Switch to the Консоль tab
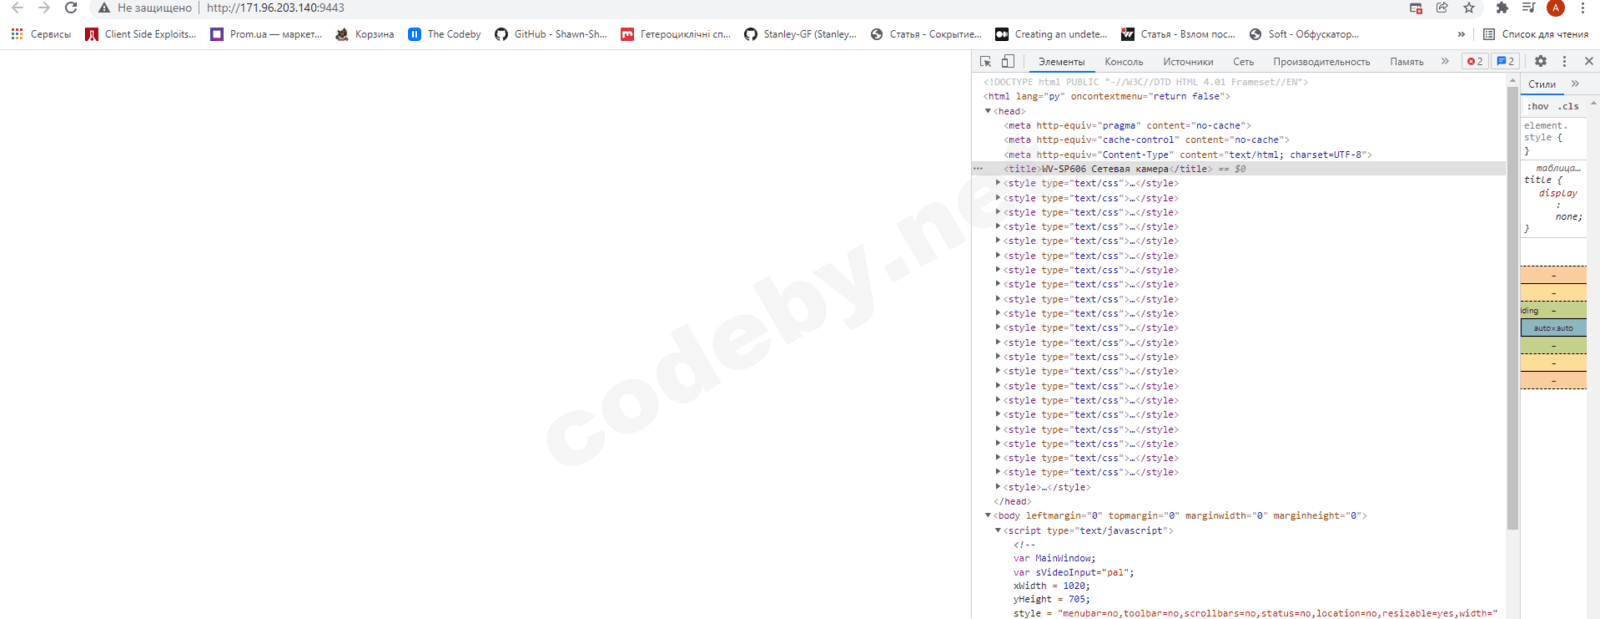This screenshot has width=1600, height=619. point(1124,62)
